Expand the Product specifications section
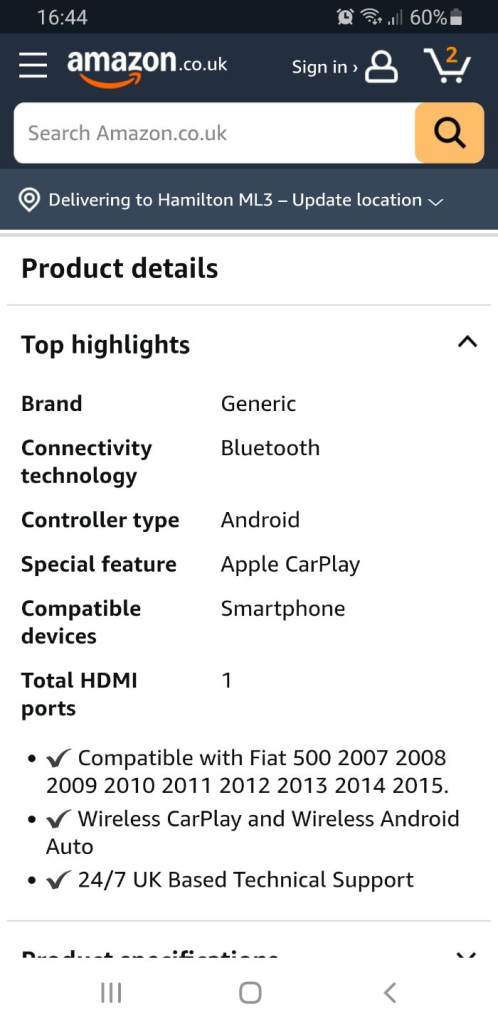Image resolution: width=498 pixels, height=1024 pixels. (x=466, y=955)
